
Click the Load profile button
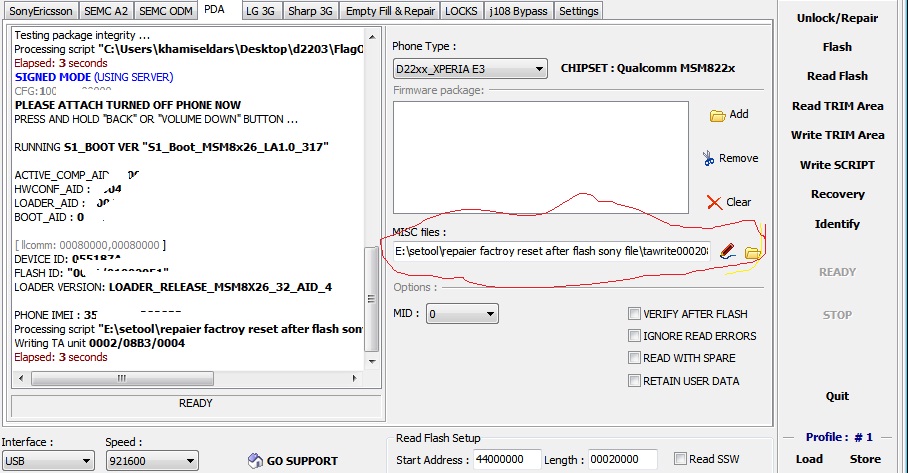click(809, 459)
